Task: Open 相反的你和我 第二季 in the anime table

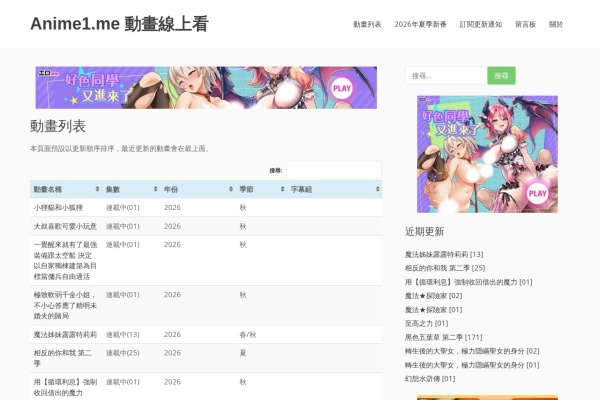Action: [63, 358]
